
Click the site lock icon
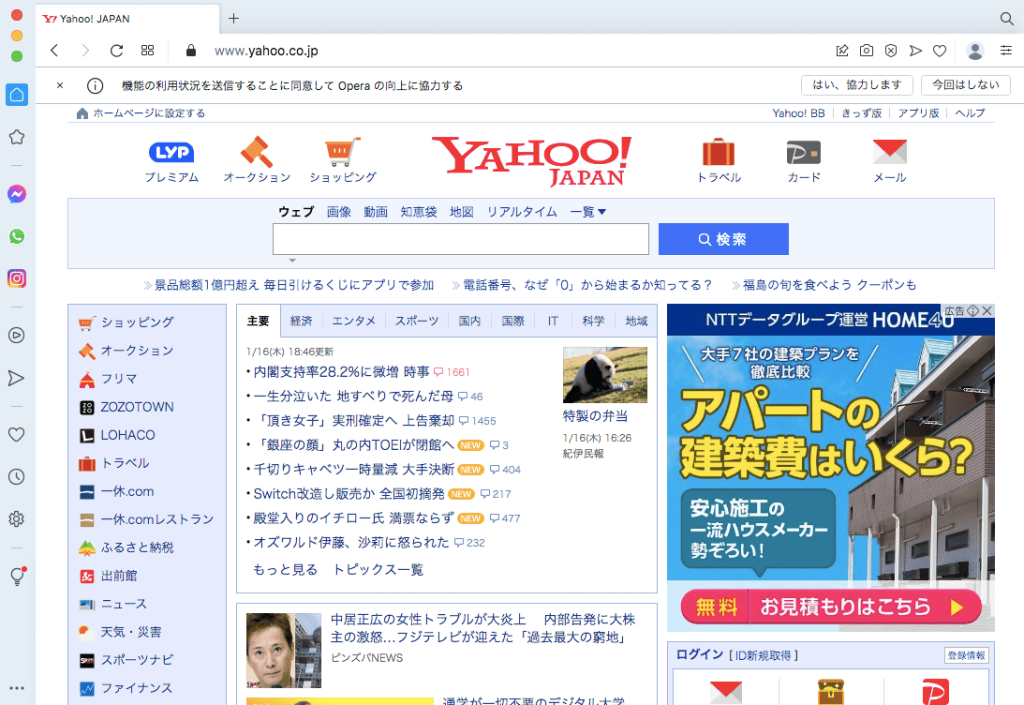pyautogui.click(x=191, y=50)
